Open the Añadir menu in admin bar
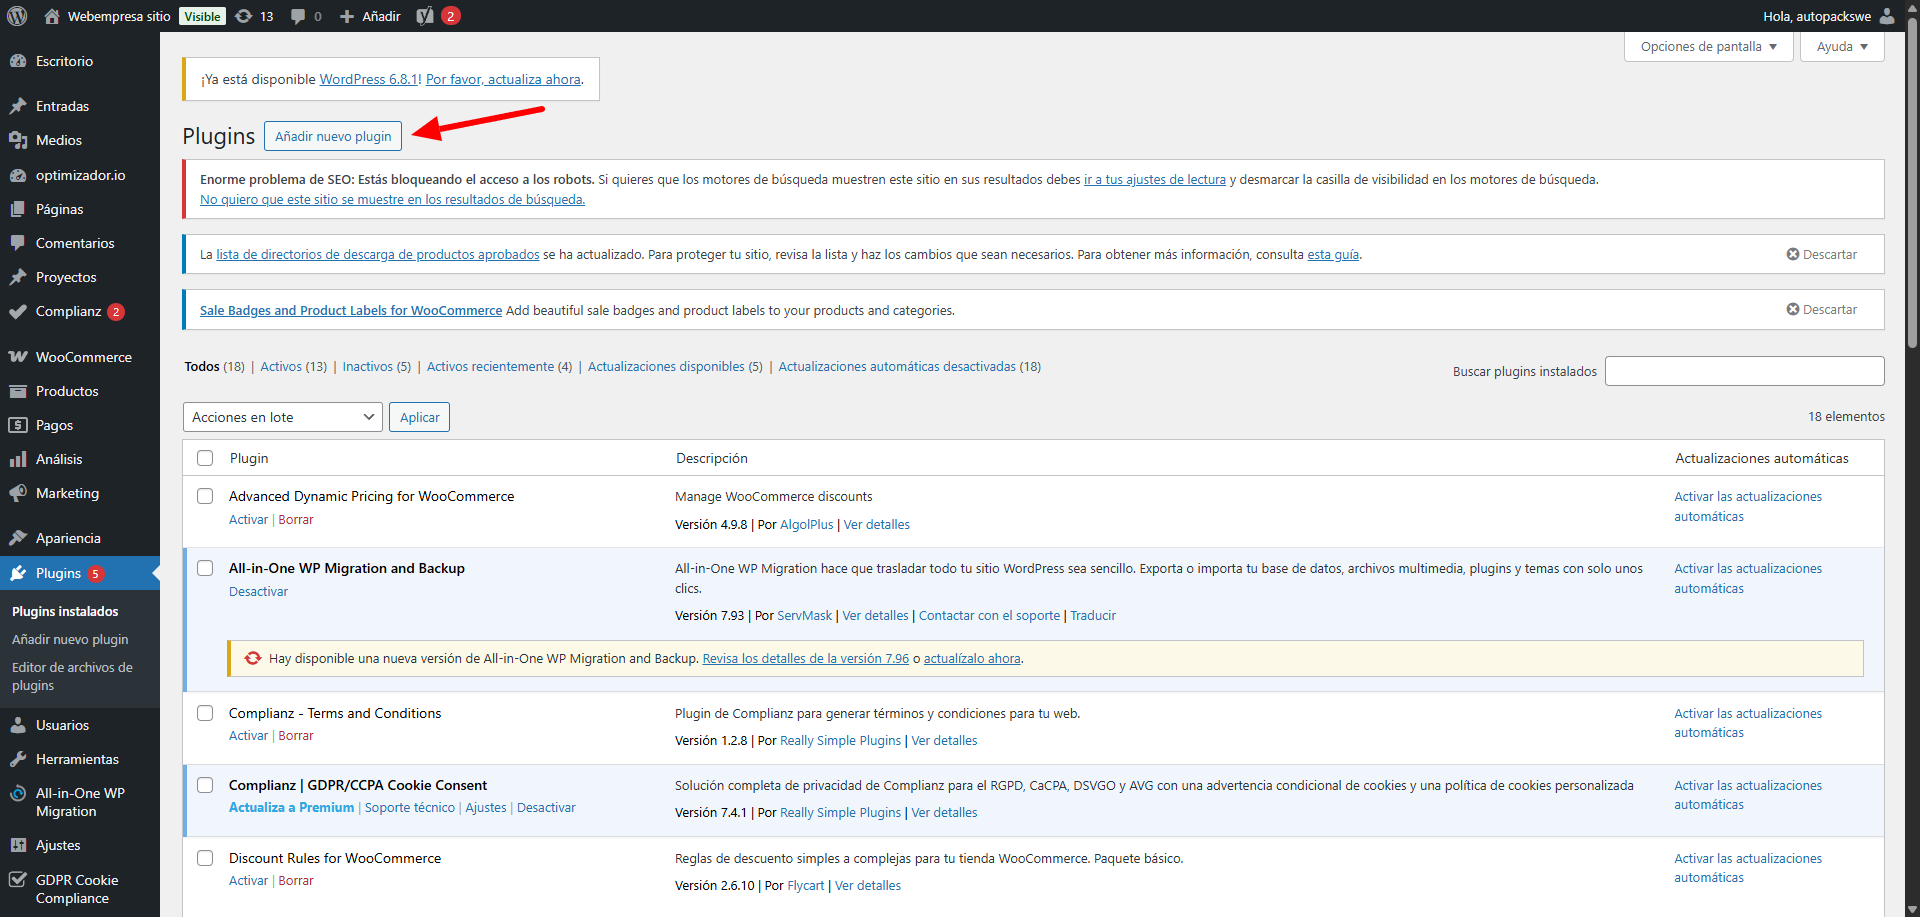The height and width of the screenshot is (917, 1920). point(370,16)
